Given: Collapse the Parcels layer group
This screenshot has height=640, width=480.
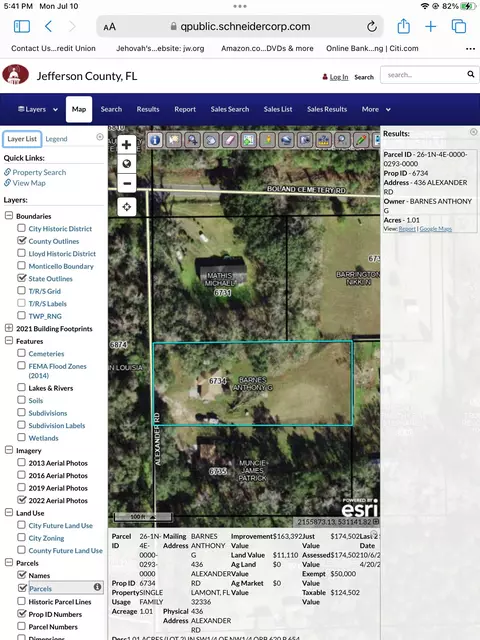Looking at the screenshot, I should pos(9,562).
